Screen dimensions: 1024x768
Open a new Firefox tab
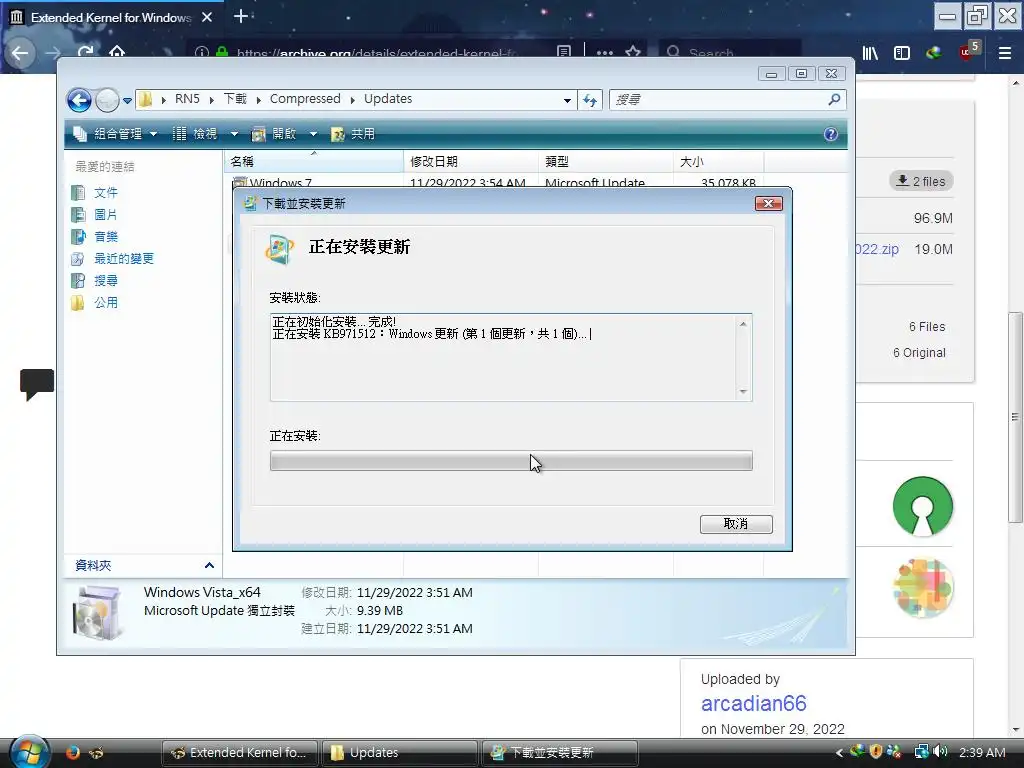pyautogui.click(x=240, y=16)
